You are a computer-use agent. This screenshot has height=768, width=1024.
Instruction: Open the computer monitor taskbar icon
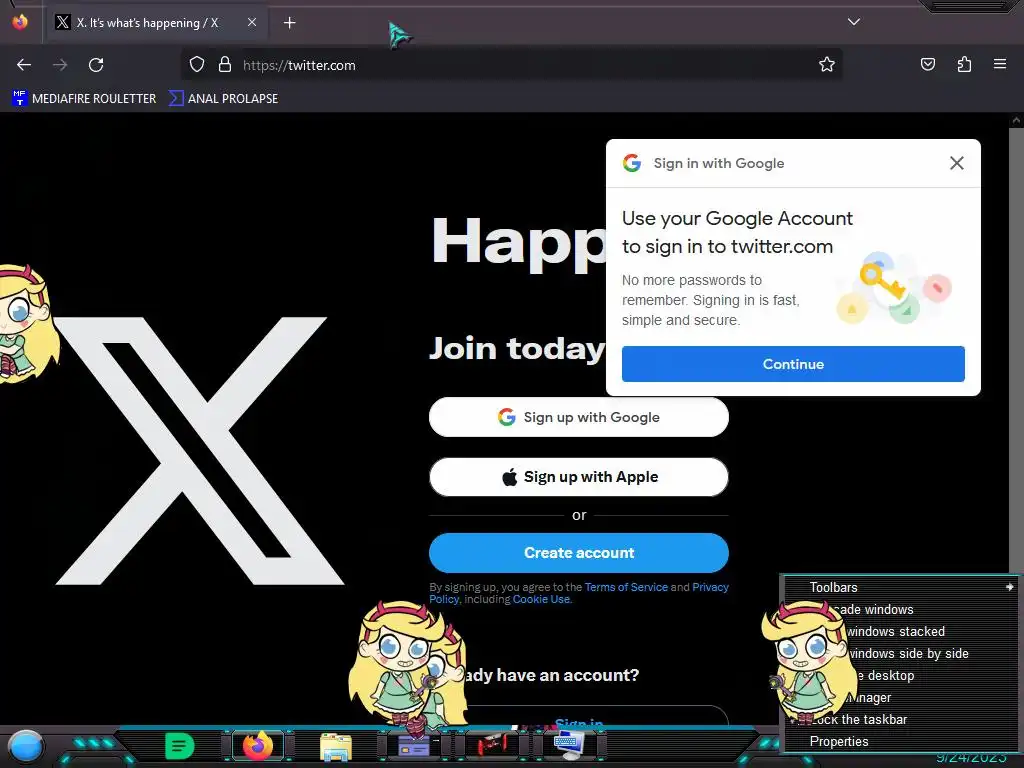(569, 745)
